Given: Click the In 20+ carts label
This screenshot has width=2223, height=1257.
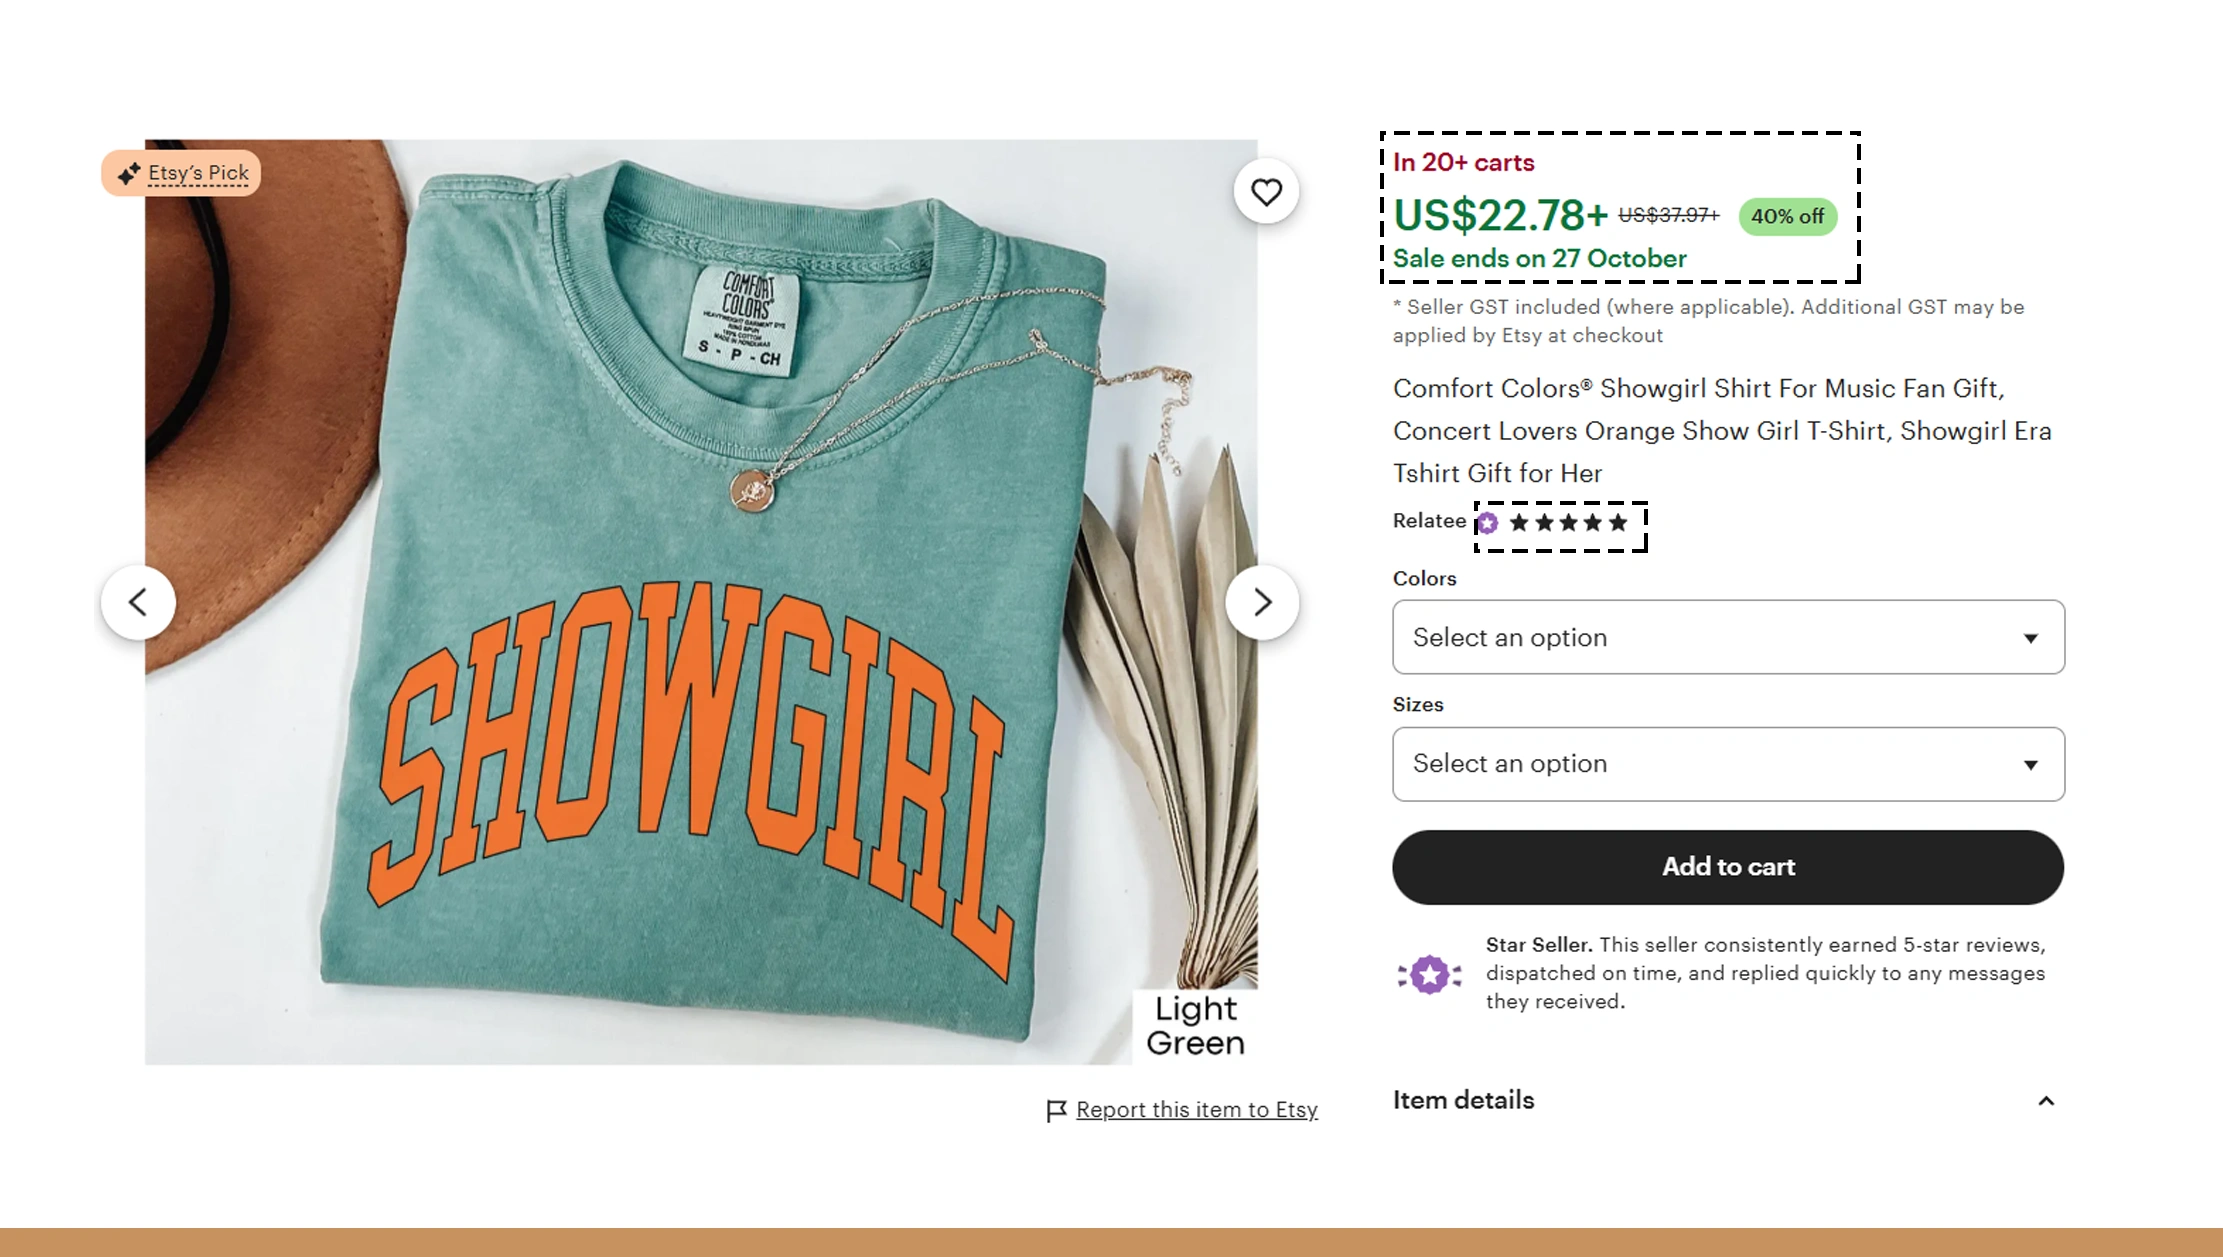Looking at the screenshot, I should [1463, 162].
